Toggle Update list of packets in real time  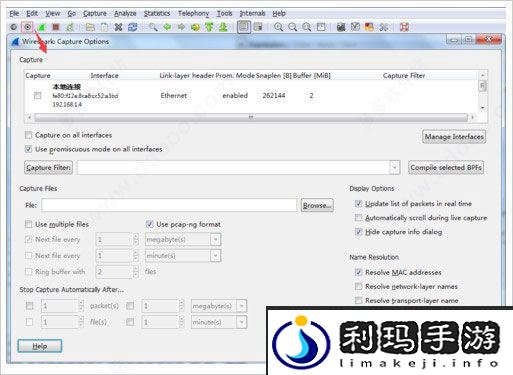tap(358, 204)
